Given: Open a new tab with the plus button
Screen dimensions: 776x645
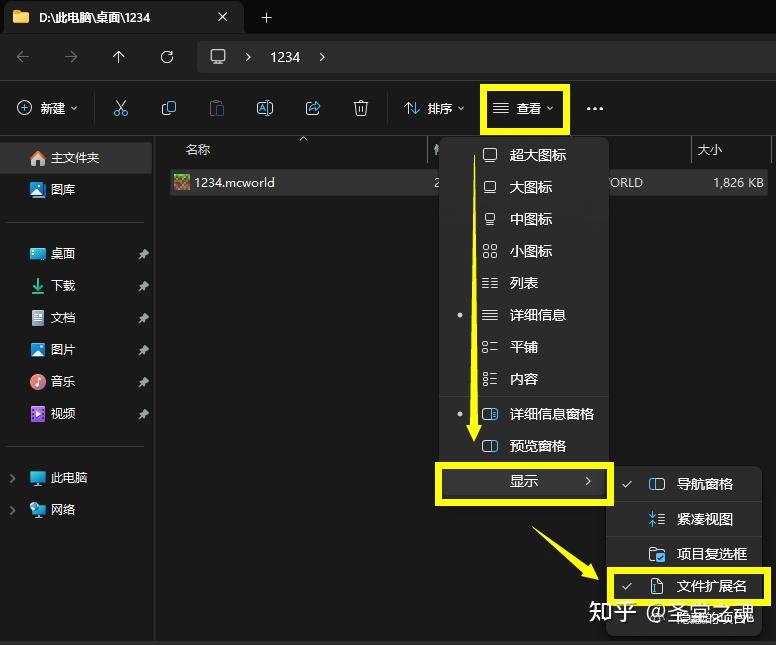Looking at the screenshot, I should [x=266, y=18].
